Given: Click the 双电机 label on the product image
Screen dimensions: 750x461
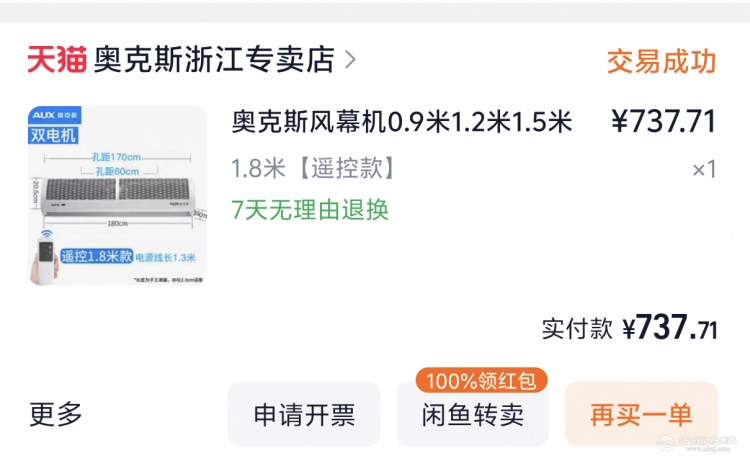Looking at the screenshot, I should pos(54,135).
